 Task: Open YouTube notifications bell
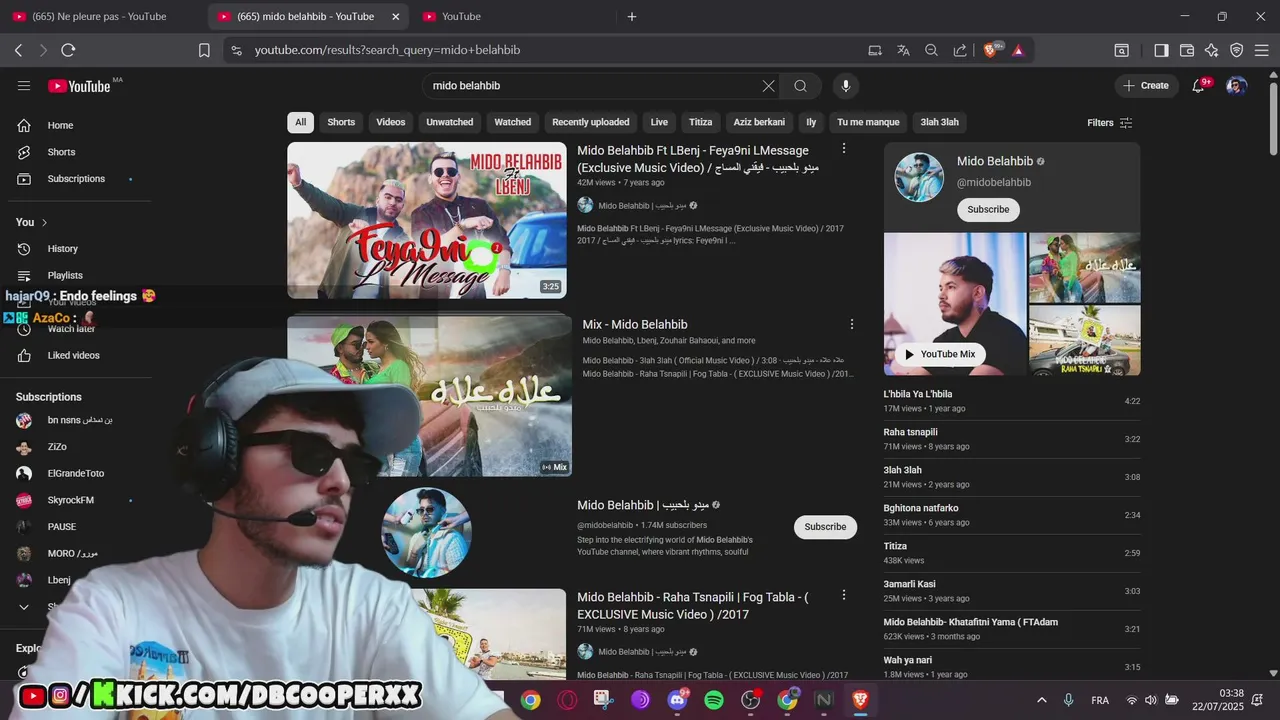point(1198,86)
